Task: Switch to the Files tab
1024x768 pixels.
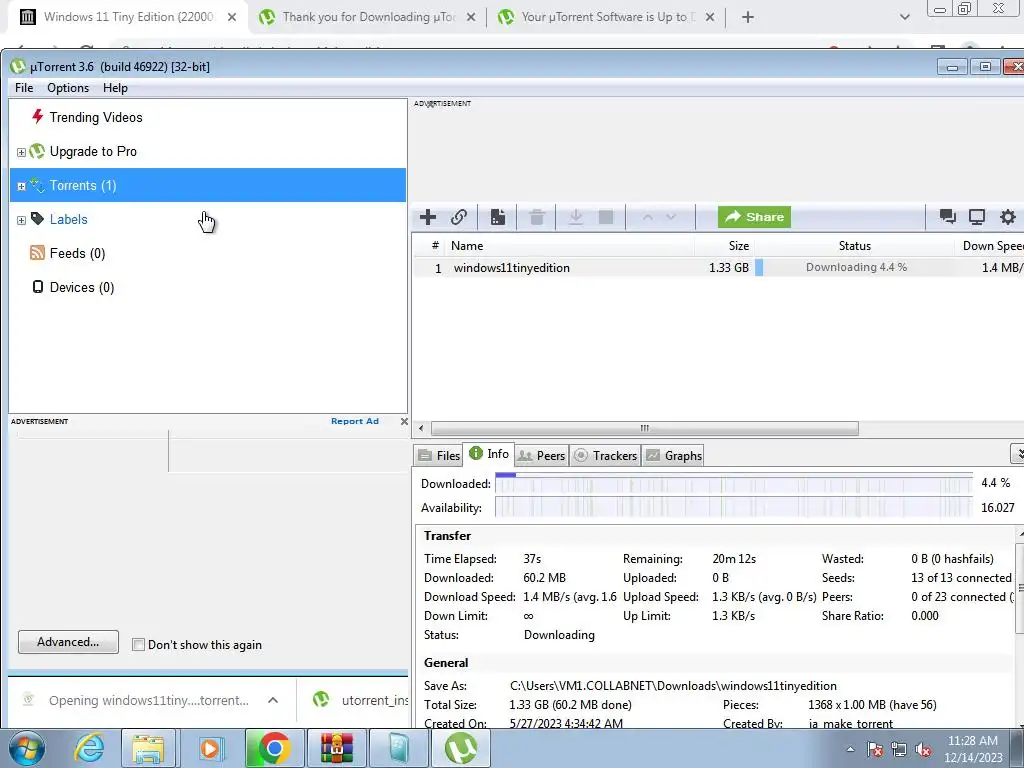Action: click(439, 456)
